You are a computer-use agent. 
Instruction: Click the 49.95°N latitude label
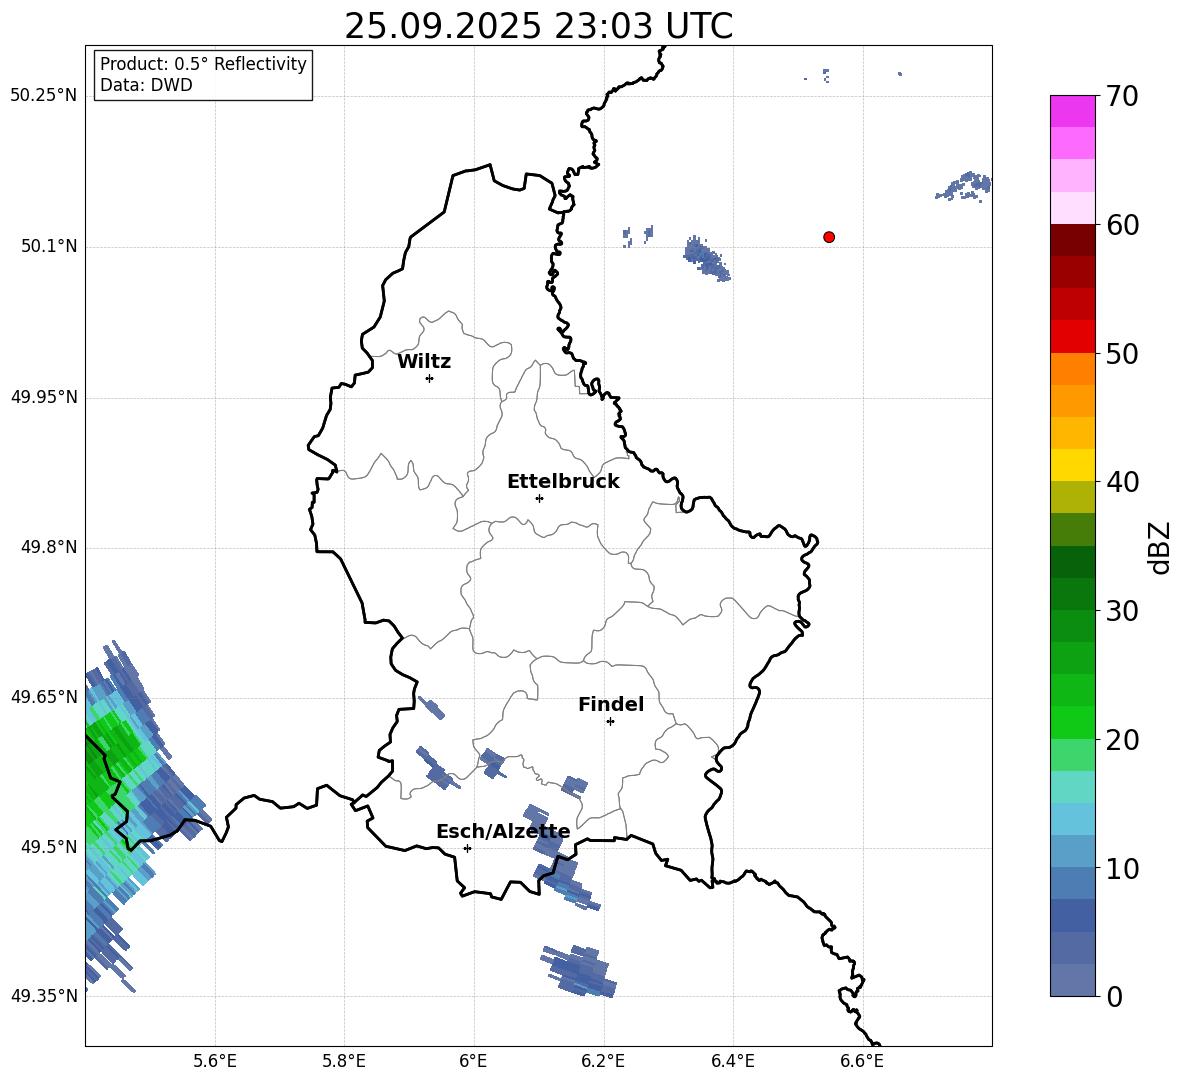(44, 397)
